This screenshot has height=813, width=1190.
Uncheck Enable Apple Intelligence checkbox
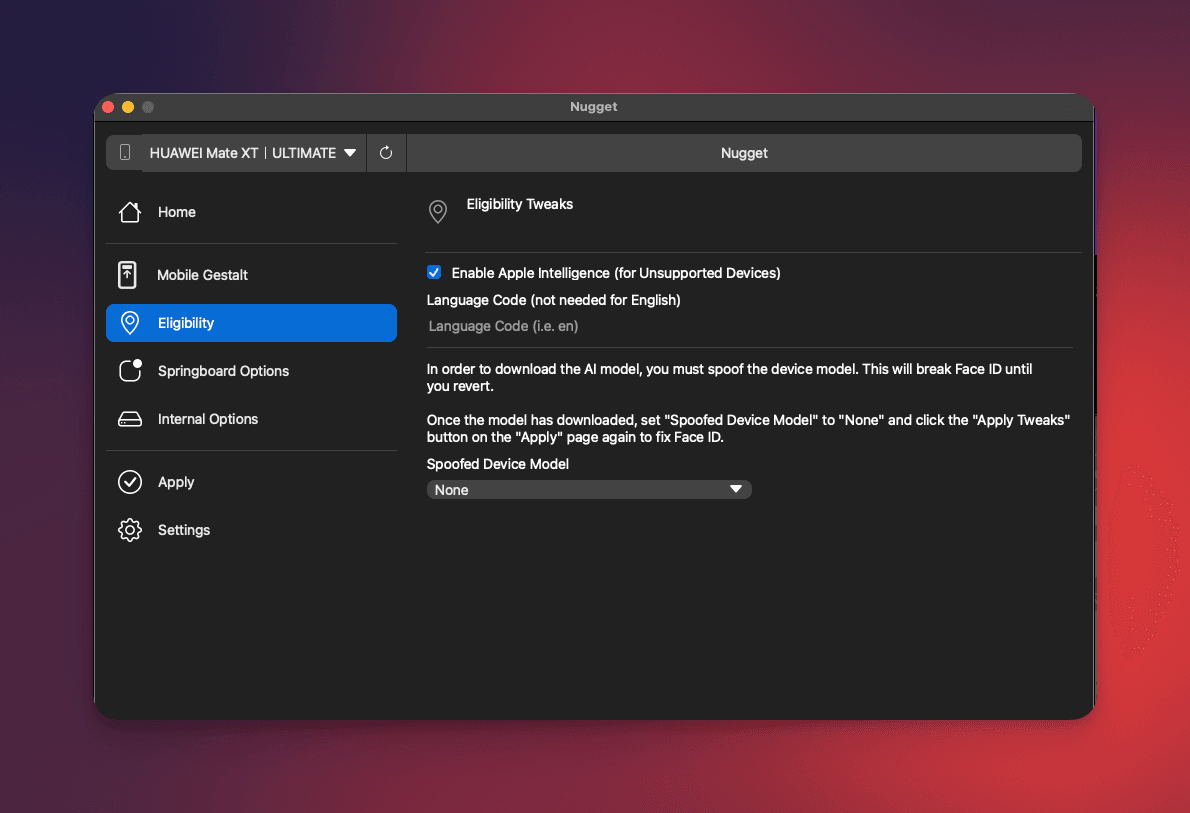[434, 272]
